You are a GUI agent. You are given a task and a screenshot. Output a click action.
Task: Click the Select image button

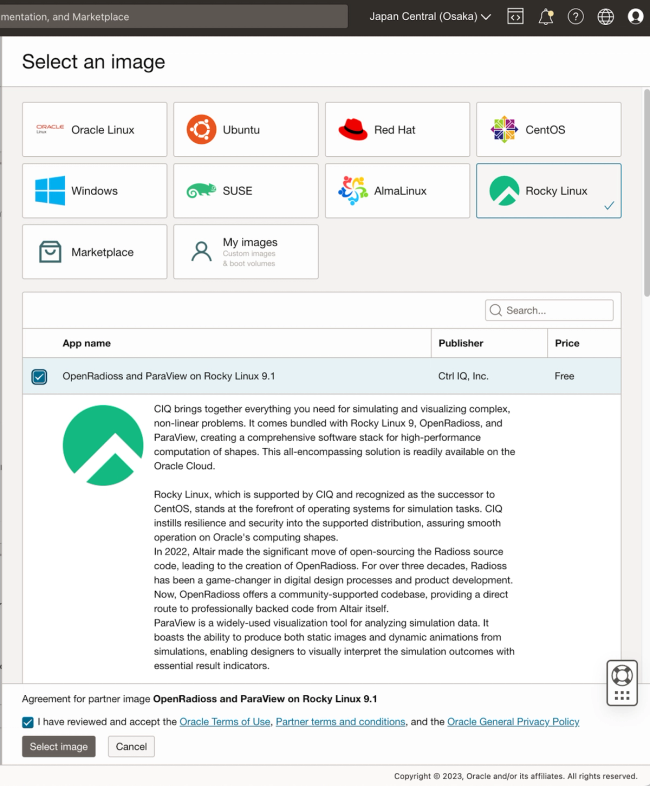[x=59, y=746]
